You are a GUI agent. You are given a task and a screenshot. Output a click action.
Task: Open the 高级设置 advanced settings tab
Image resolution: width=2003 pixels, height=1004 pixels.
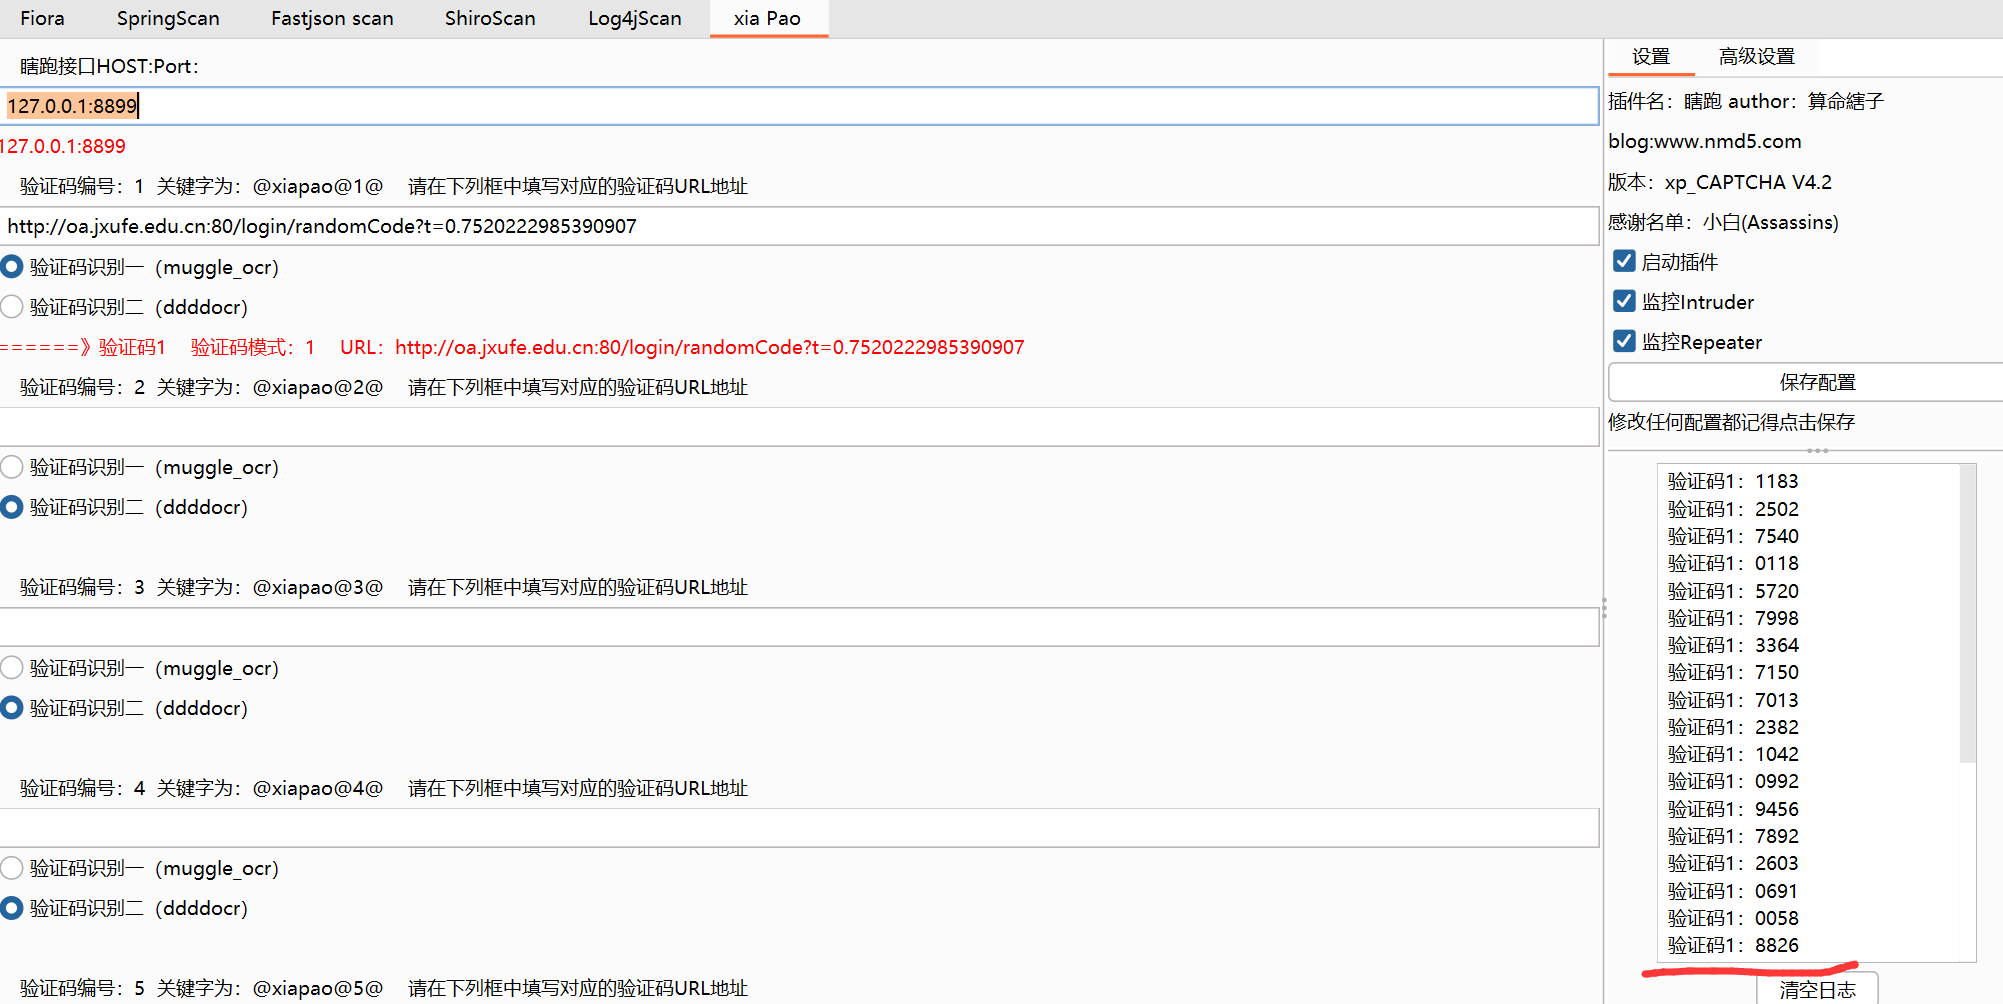pyautogui.click(x=1757, y=57)
